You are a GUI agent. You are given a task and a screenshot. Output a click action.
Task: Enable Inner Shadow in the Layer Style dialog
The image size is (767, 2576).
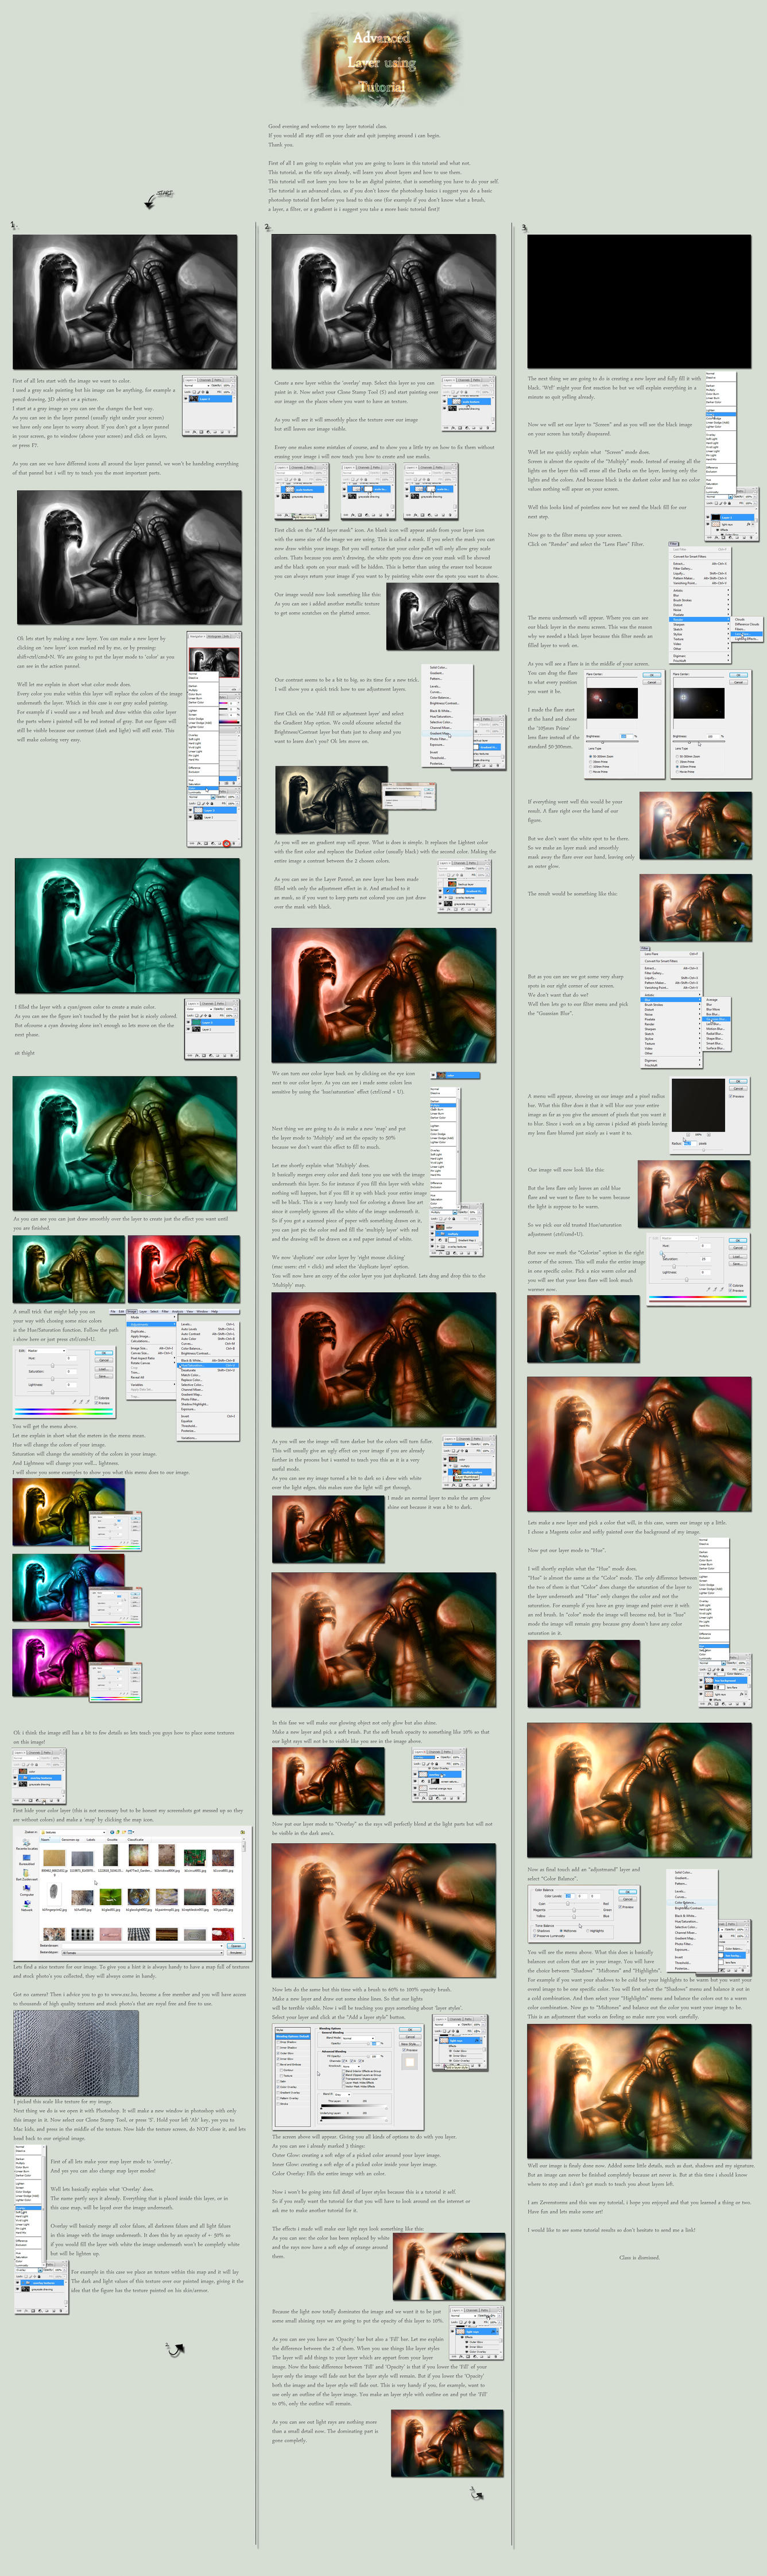(x=277, y=2048)
